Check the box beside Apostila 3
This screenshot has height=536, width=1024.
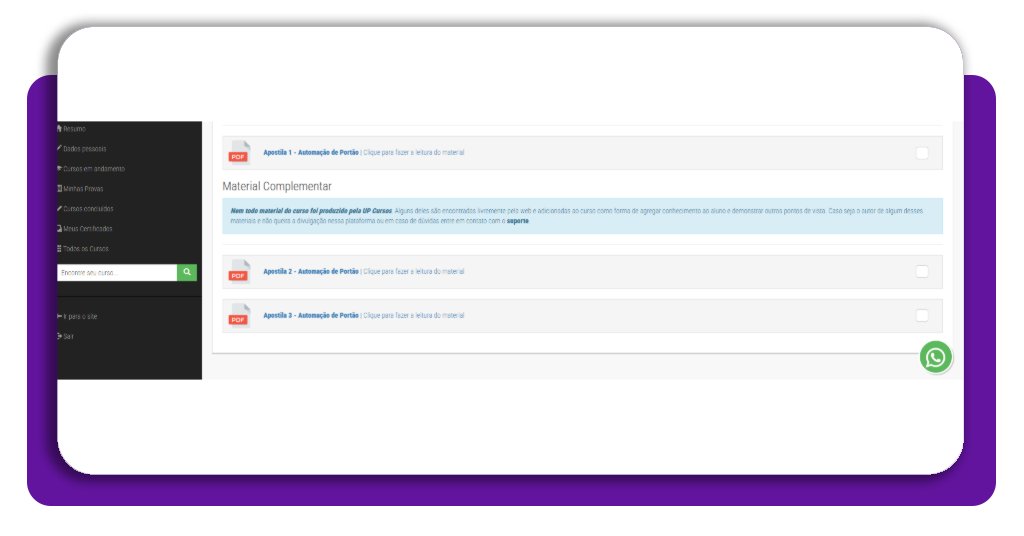[x=921, y=316]
